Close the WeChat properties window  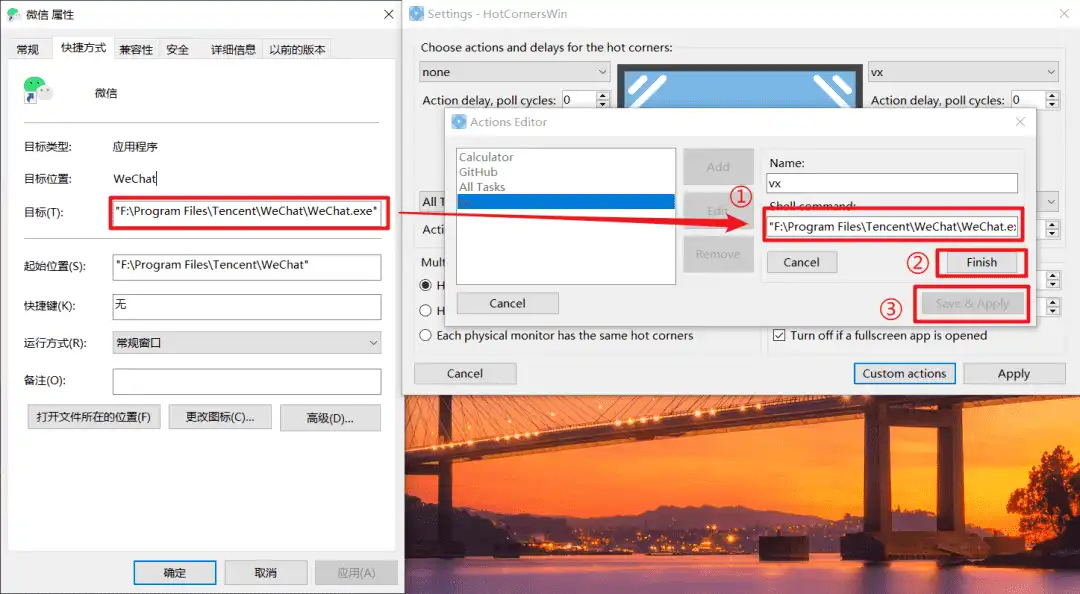pyautogui.click(x=388, y=14)
